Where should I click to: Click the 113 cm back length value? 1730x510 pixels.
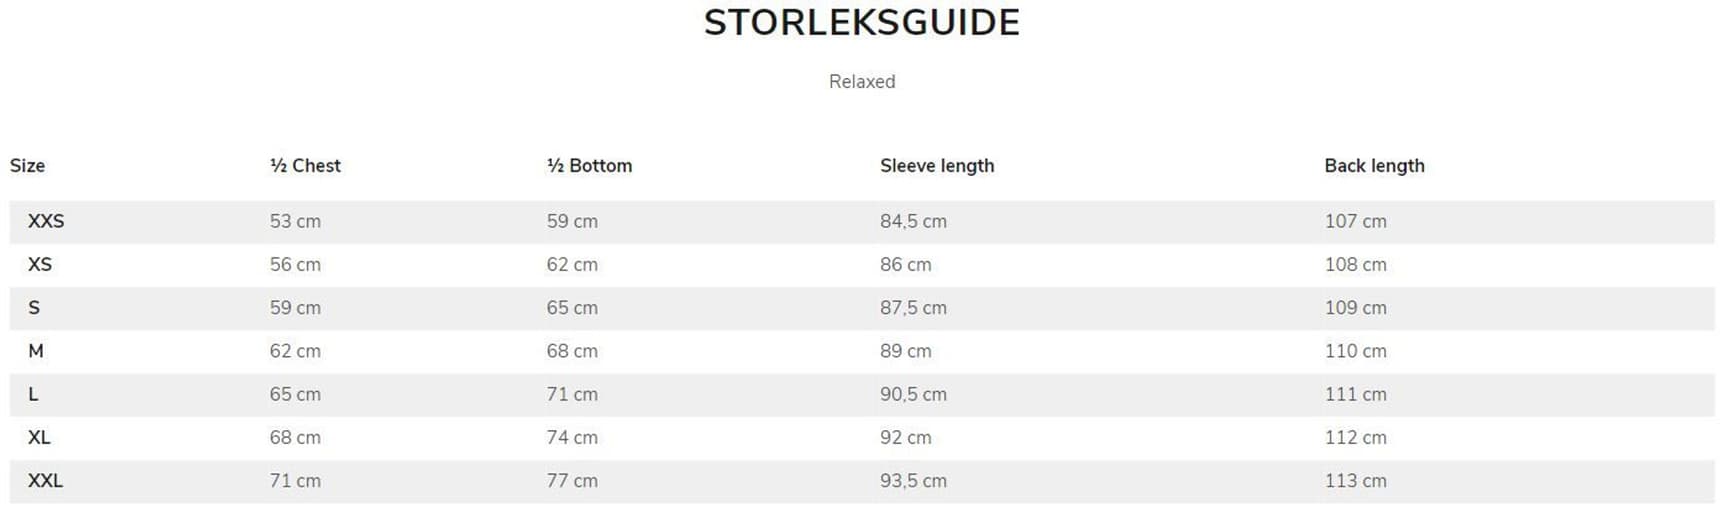[x=1355, y=481]
